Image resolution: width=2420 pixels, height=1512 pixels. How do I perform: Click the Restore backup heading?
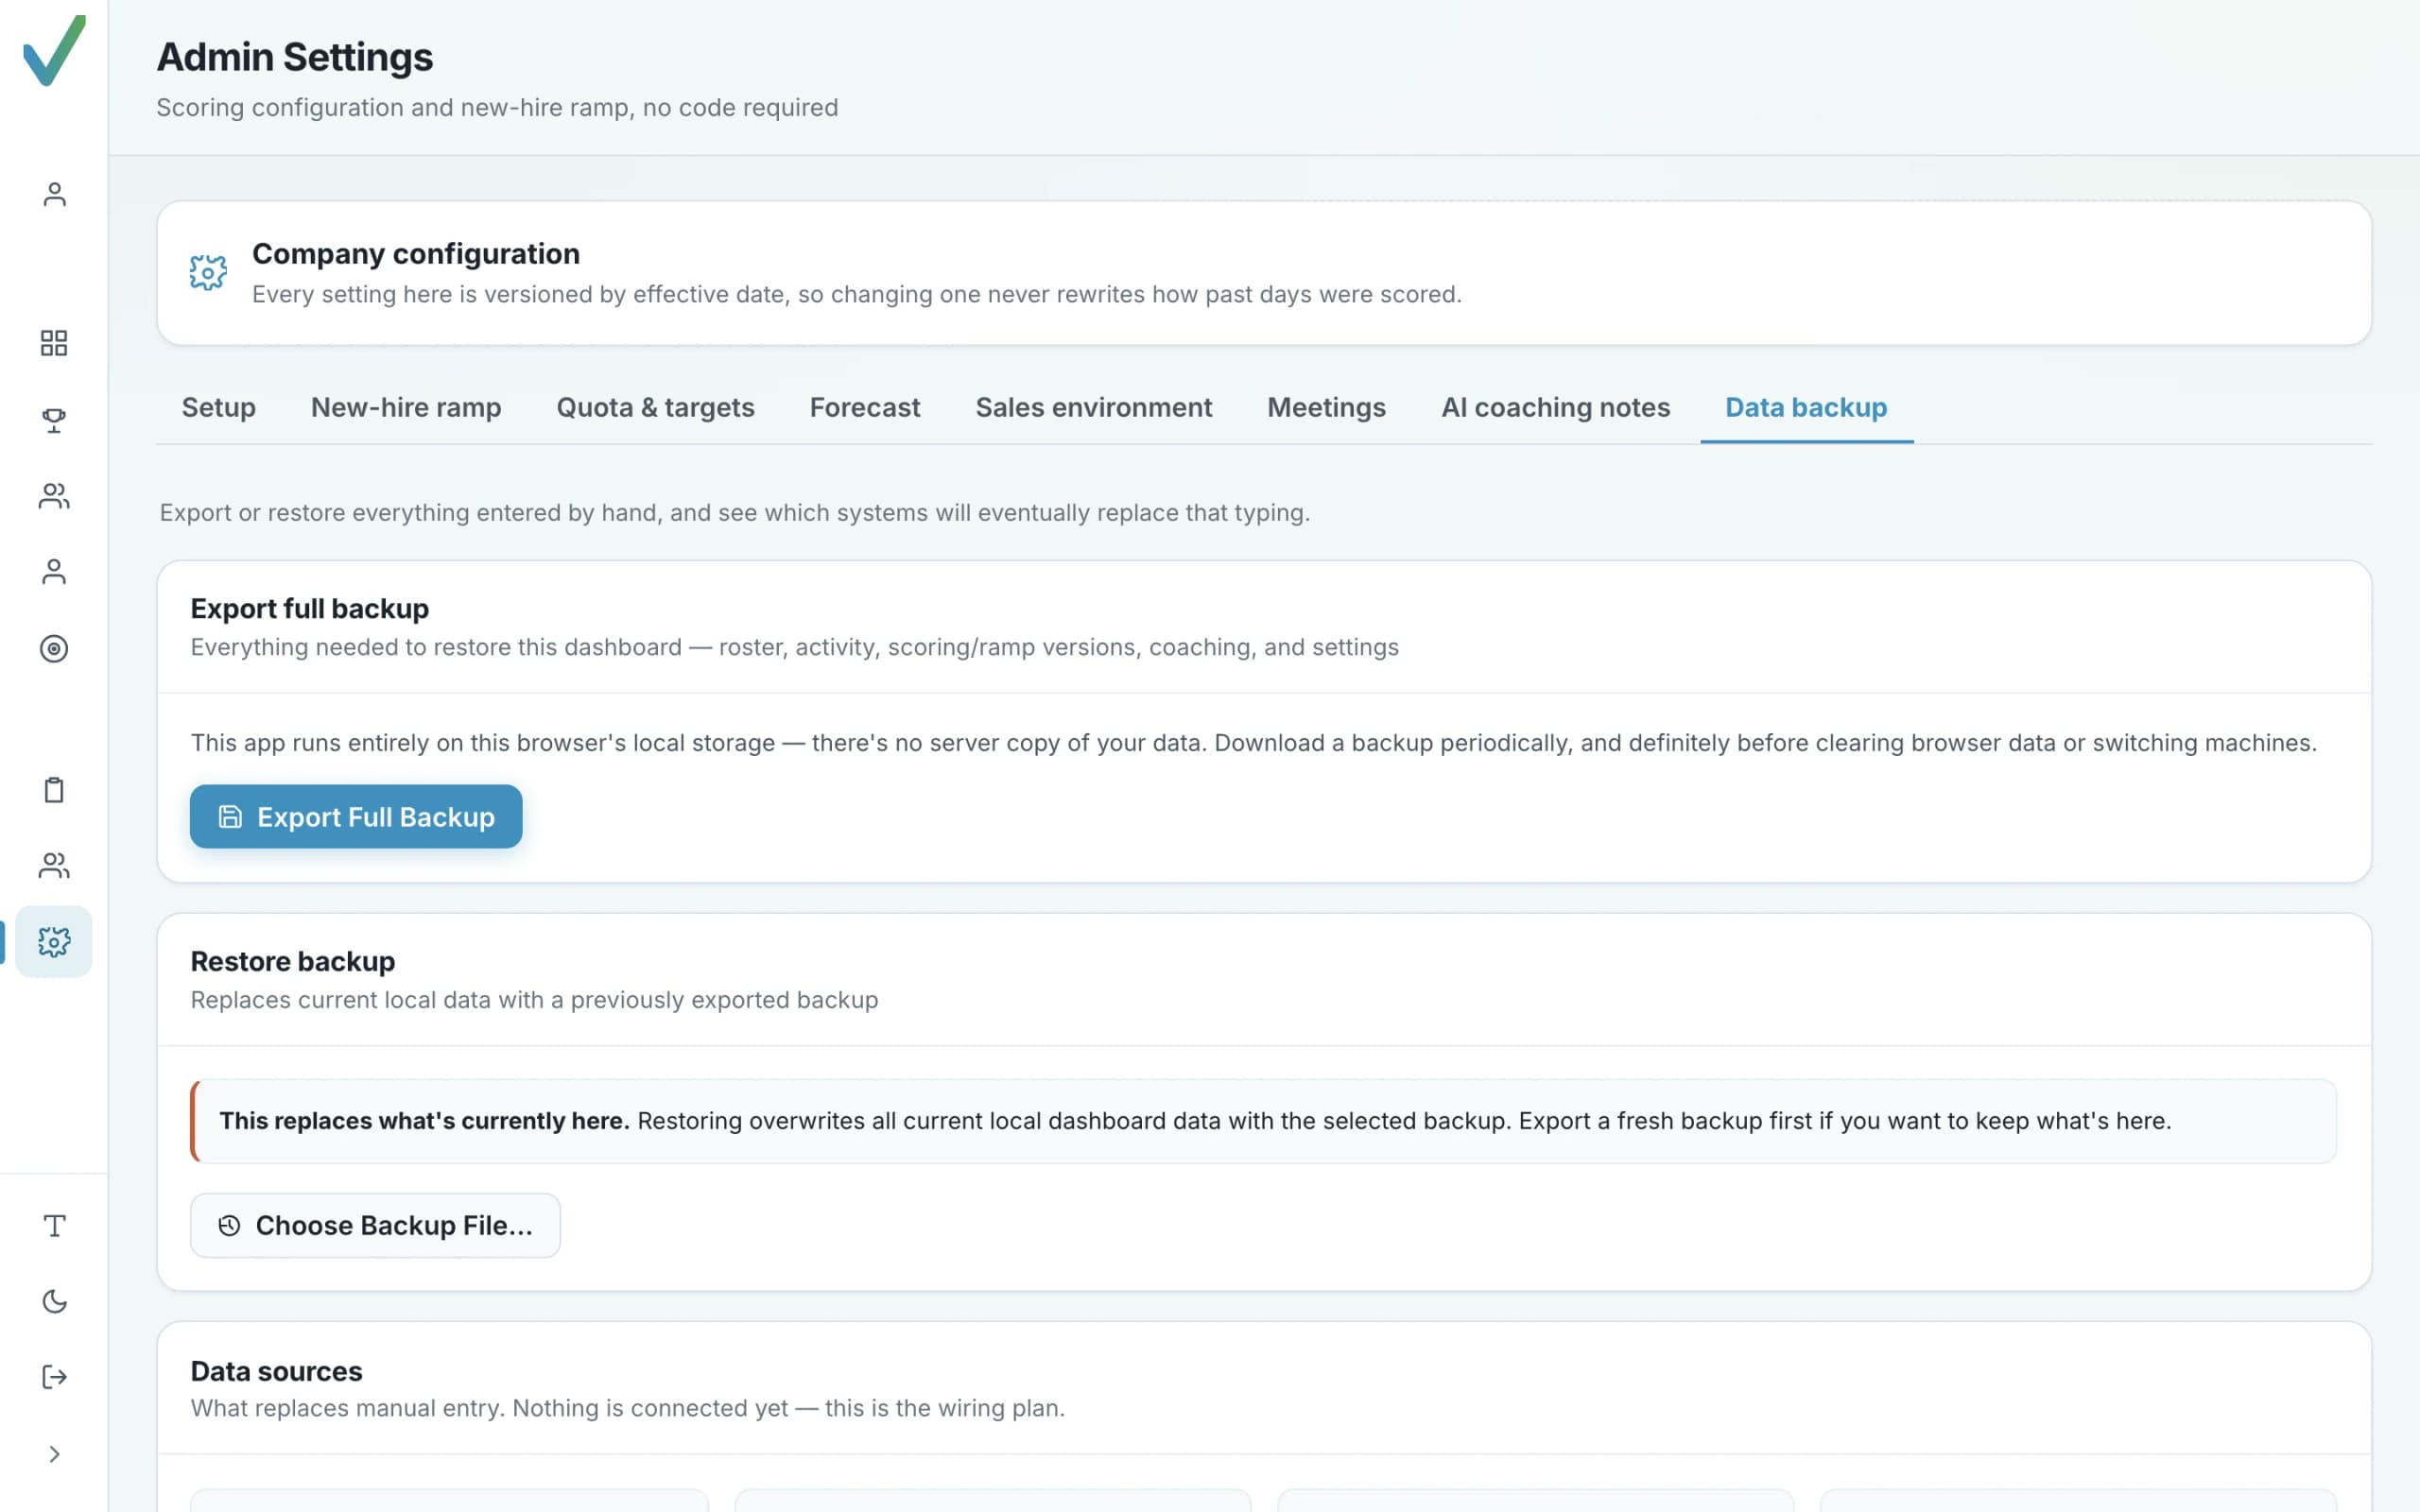[293, 961]
